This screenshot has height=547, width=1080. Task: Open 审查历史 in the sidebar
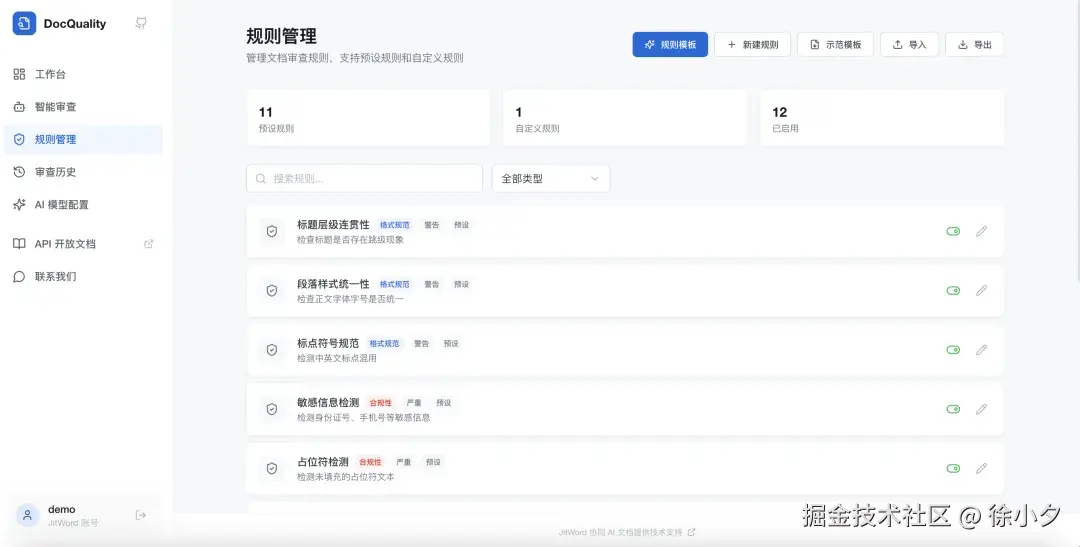(x=84, y=172)
